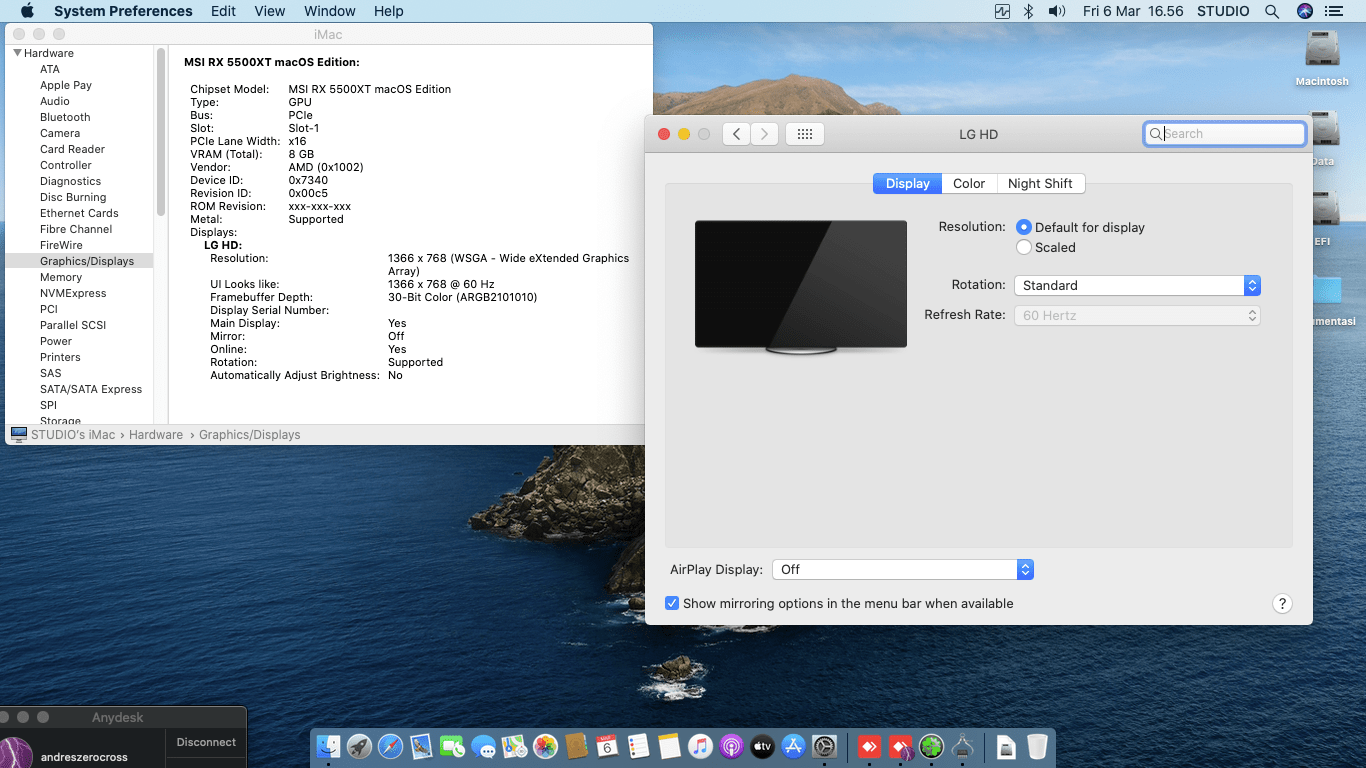Open the View menu
Image resolution: width=1366 pixels, height=768 pixels.
[x=270, y=11]
